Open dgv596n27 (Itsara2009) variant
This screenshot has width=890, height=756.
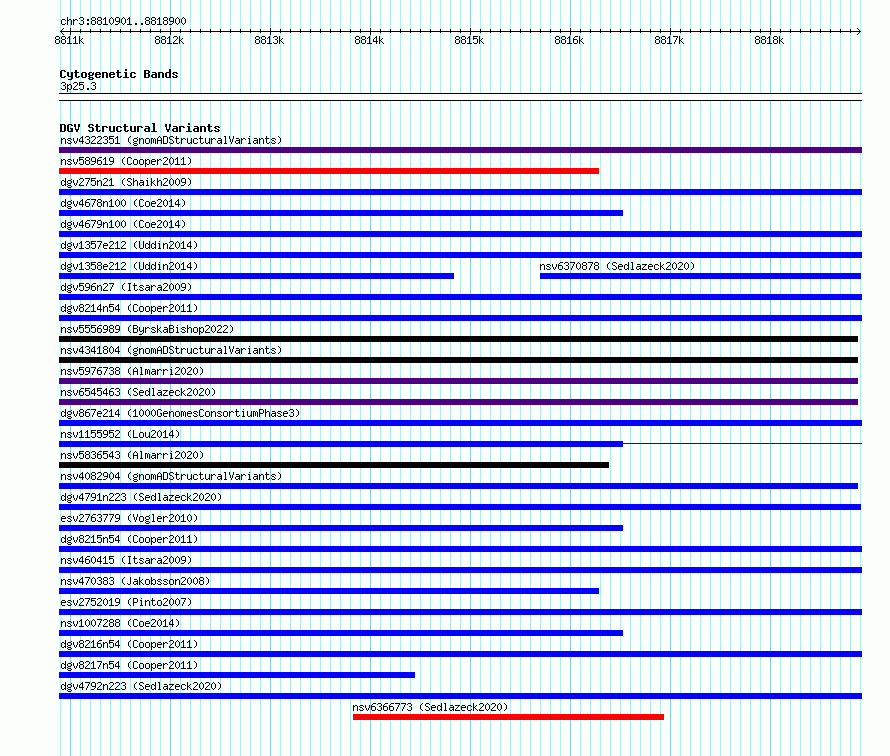click(126, 287)
